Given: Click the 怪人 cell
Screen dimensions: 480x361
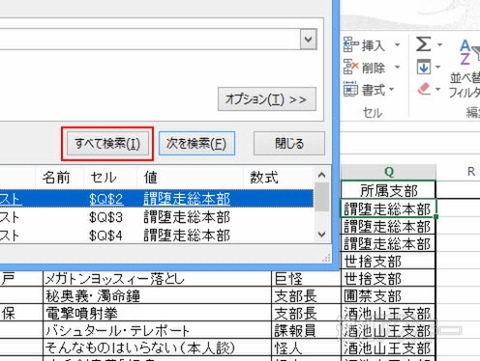Looking at the screenshot, I should (307, 348).
